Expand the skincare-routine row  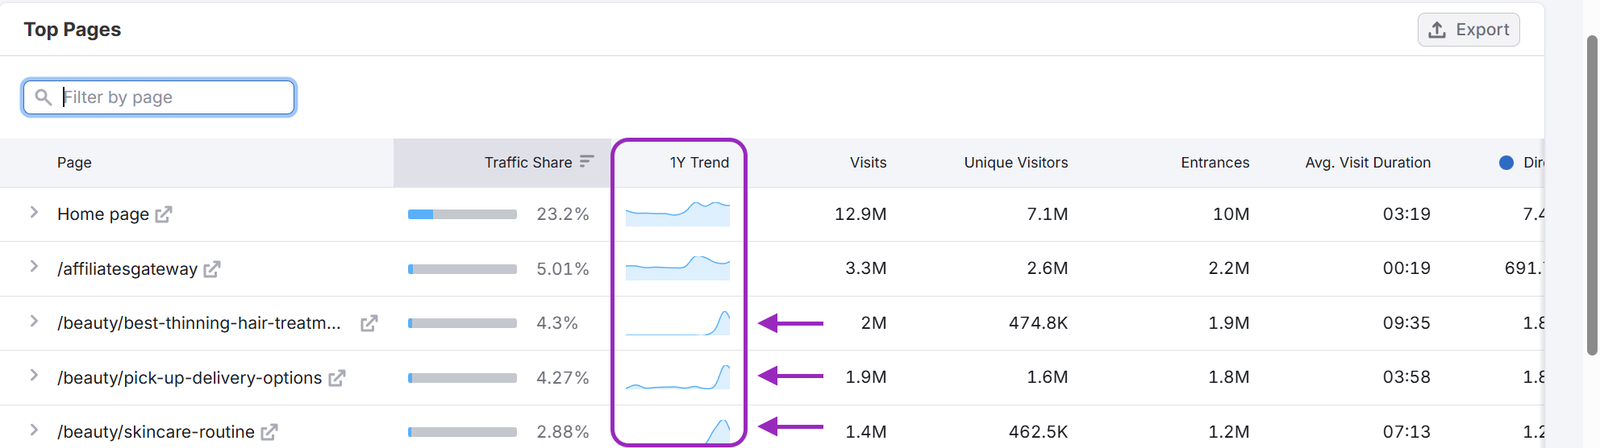pyautogui.click(x=34, y=431)
